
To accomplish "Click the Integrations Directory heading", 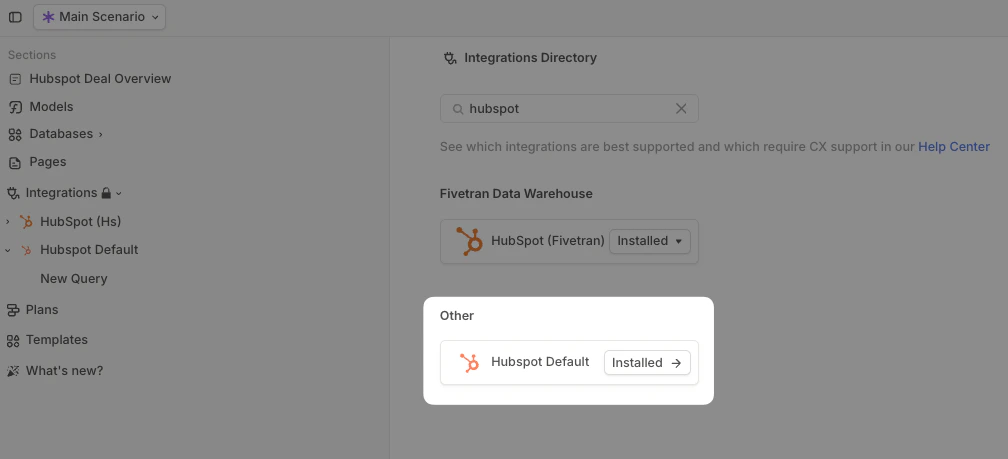I will coord(530,58).
